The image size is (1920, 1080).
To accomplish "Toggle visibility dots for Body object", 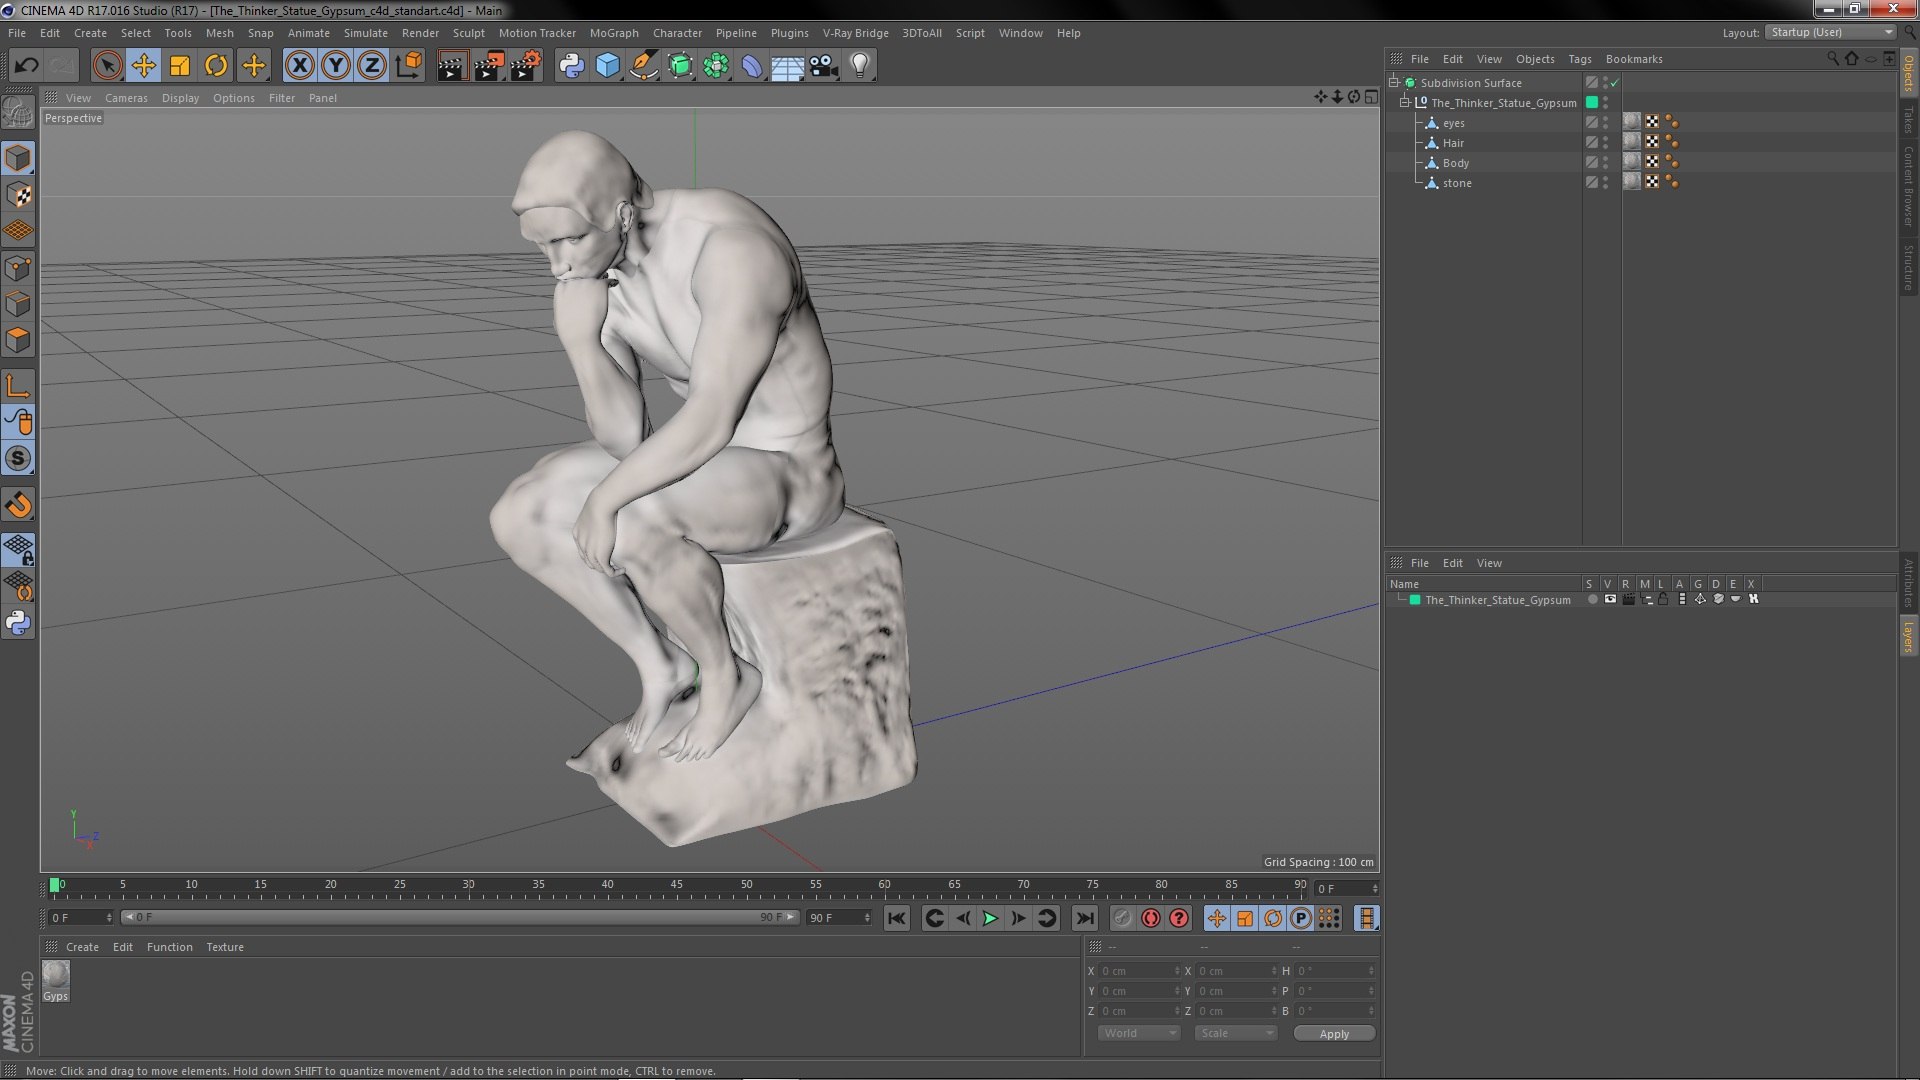I will pyautogui.click(x=1605, y=162).
